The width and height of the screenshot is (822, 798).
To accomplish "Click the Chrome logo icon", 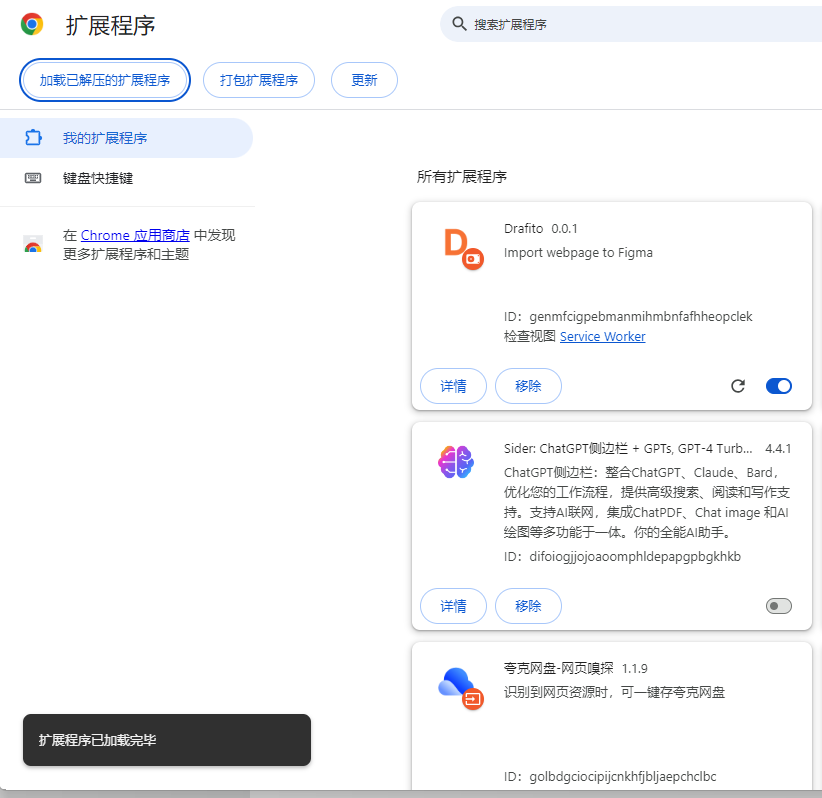I will pos(32,24).
